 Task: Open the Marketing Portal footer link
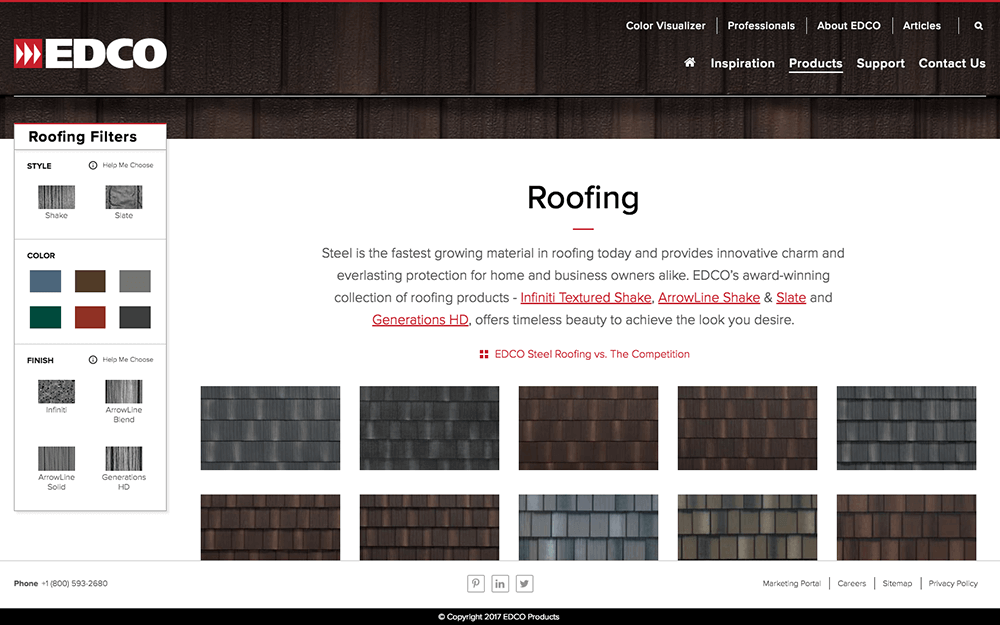791,584
